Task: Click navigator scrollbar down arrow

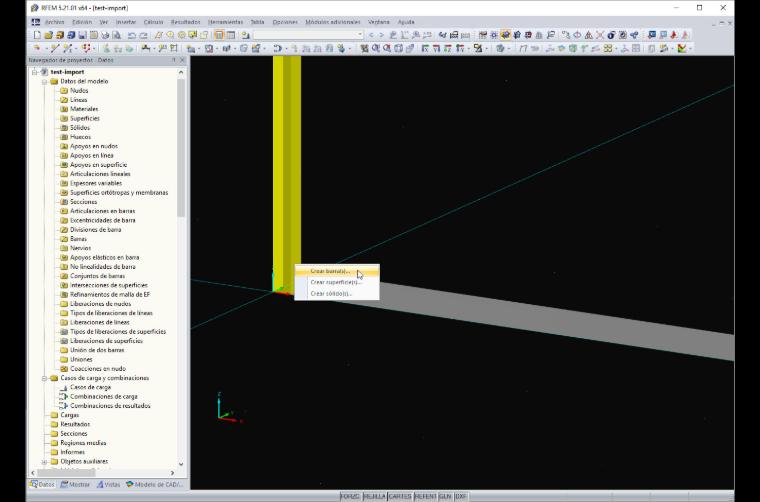Action: [181, 464]
